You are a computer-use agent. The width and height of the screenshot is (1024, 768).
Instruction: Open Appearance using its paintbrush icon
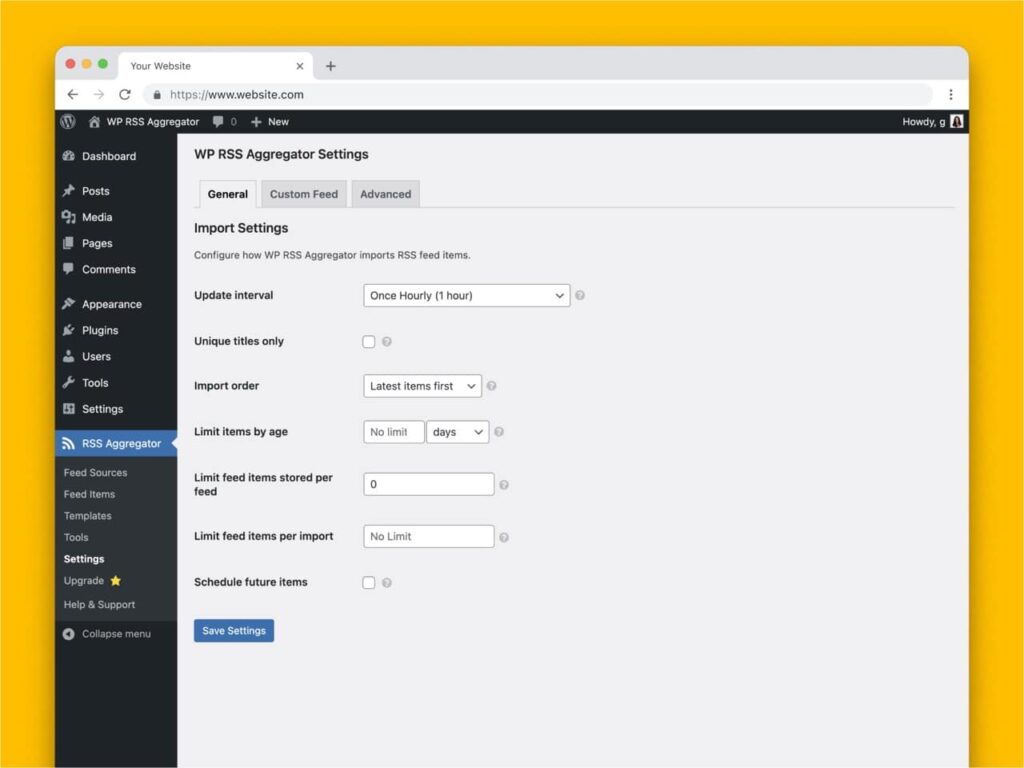click(x=69, y=303)
